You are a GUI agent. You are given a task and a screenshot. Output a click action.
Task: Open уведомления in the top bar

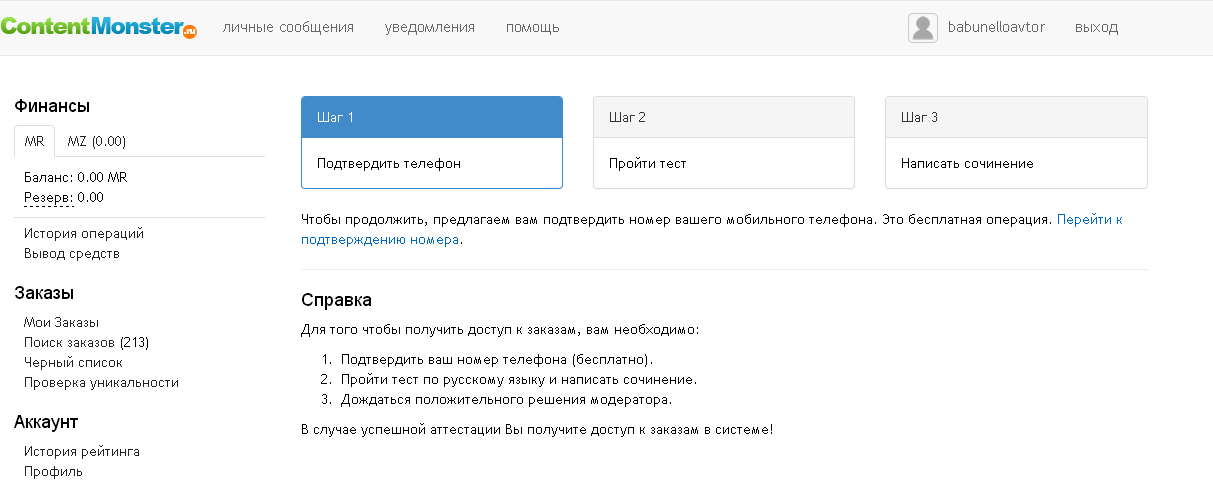(x=430, y=27)
